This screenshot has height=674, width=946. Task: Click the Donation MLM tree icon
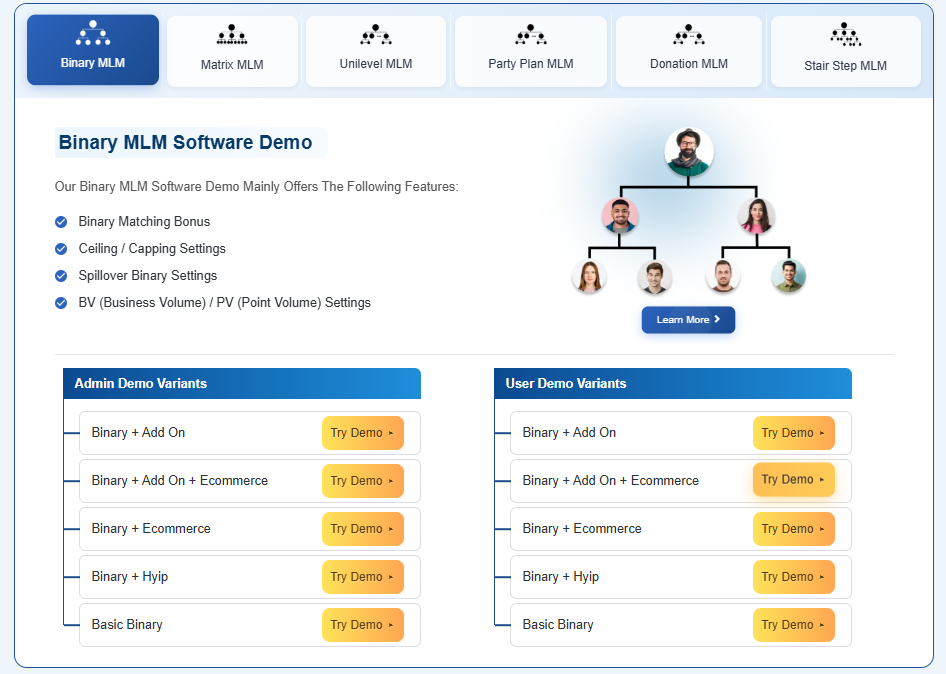(x=688, y=36)
